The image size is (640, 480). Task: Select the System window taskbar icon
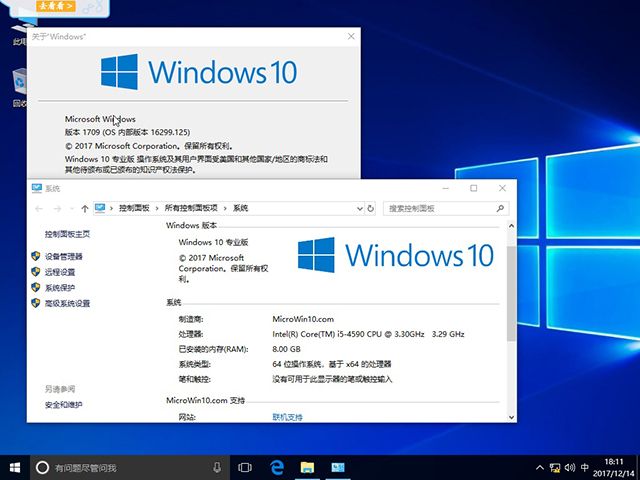(x=338, y=468)
